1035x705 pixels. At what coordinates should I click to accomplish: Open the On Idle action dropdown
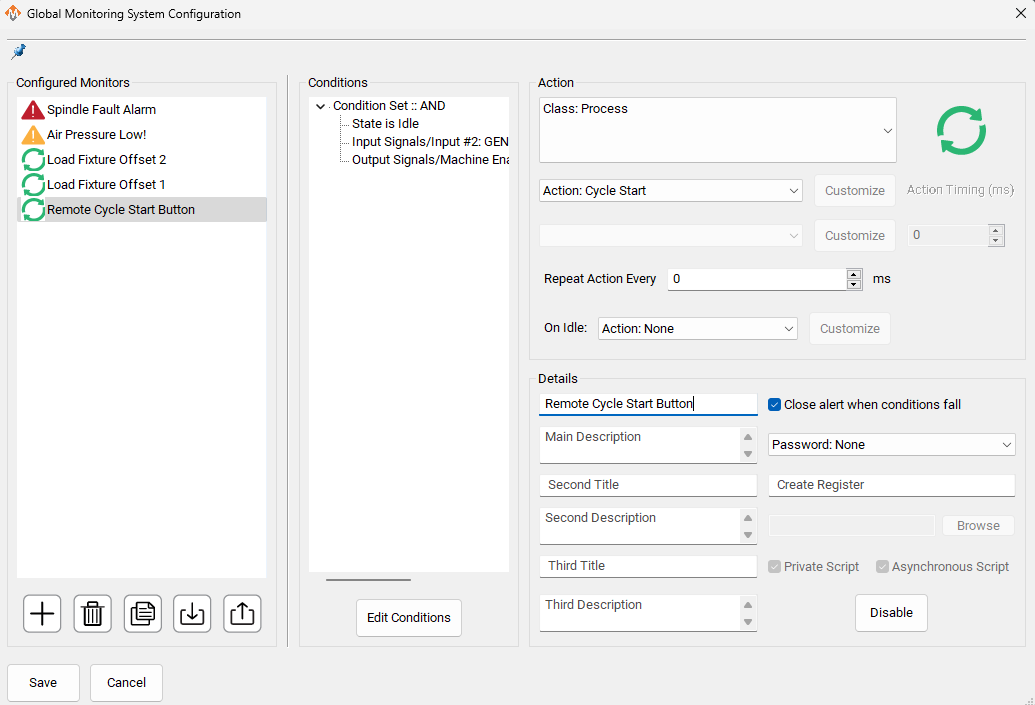coord(697,329)
